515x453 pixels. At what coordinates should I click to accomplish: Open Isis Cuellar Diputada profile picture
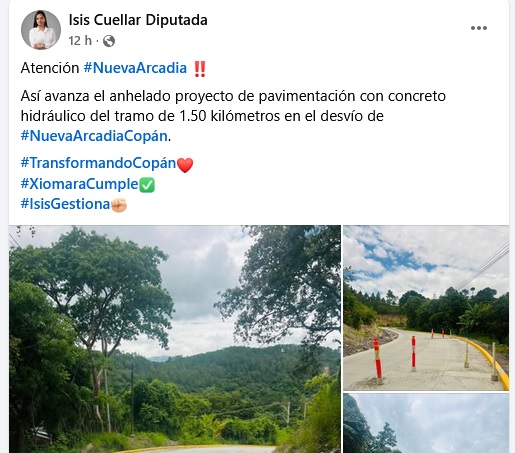41,30
